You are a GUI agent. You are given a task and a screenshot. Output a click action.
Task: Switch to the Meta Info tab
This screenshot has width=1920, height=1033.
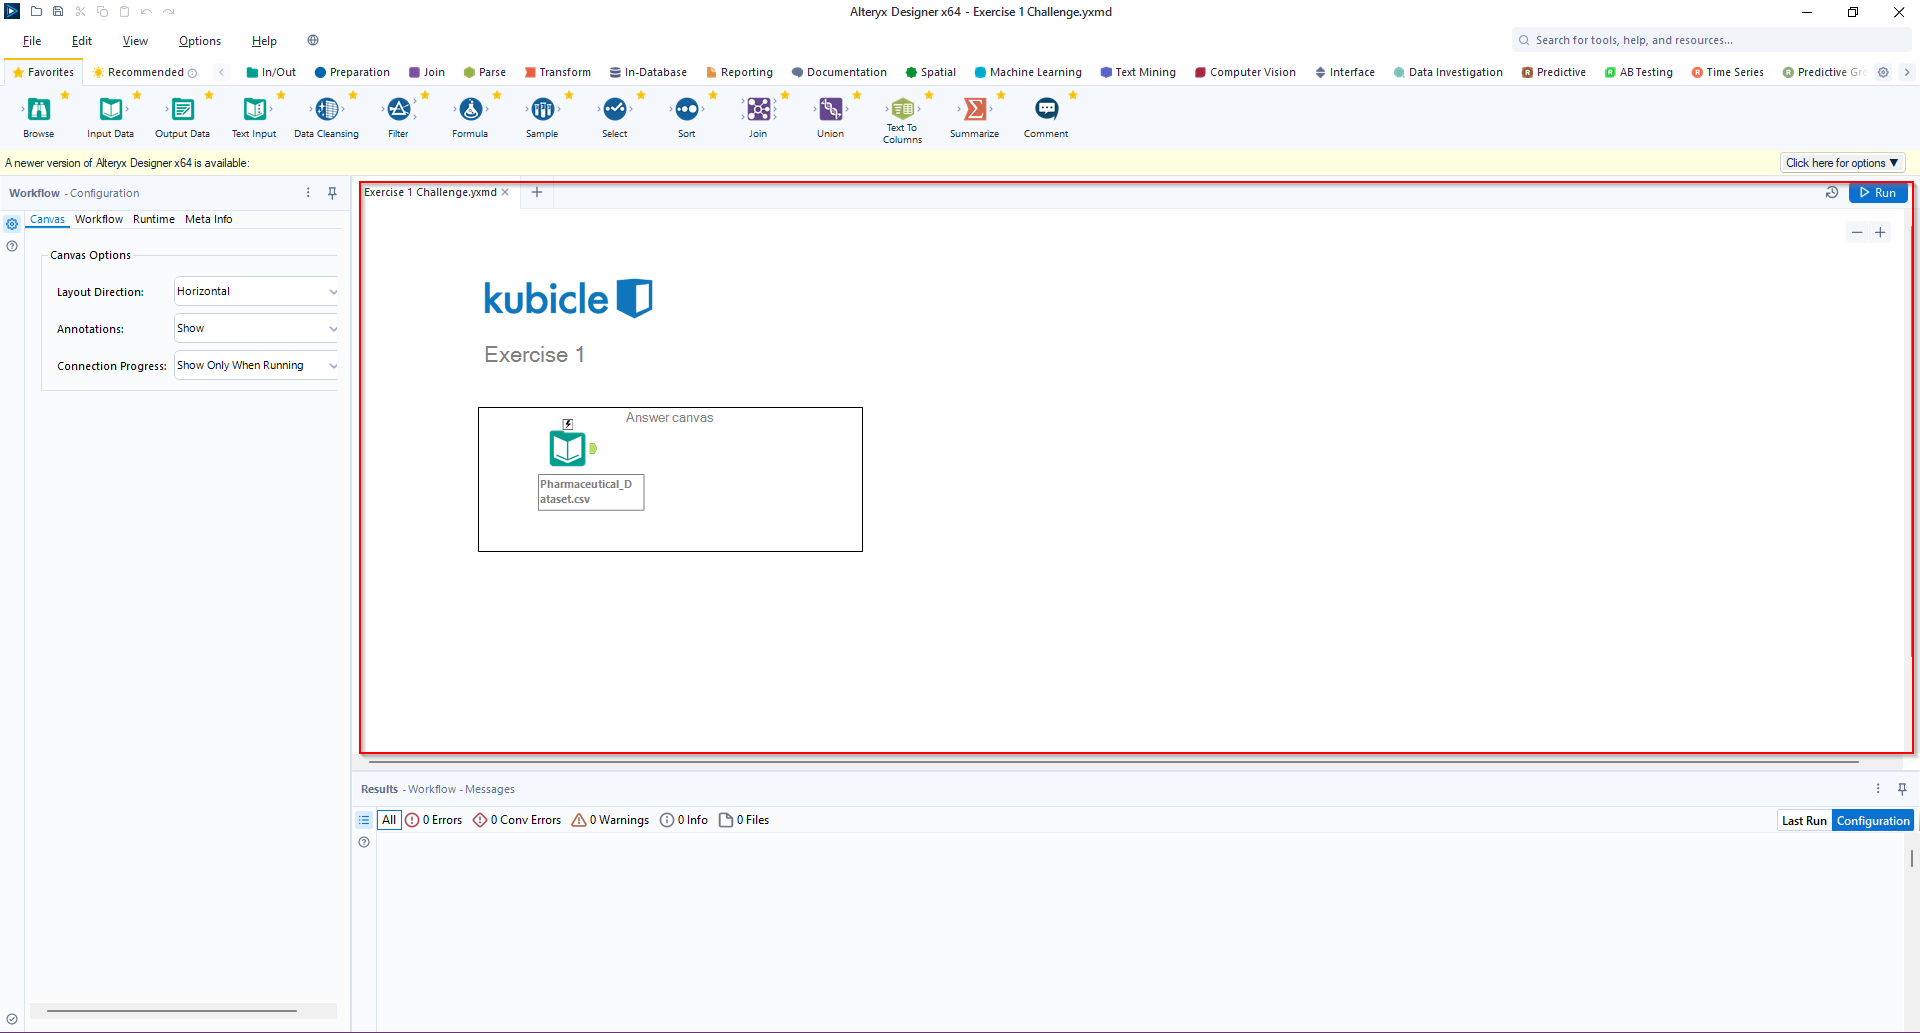click(x=209, y=219)
